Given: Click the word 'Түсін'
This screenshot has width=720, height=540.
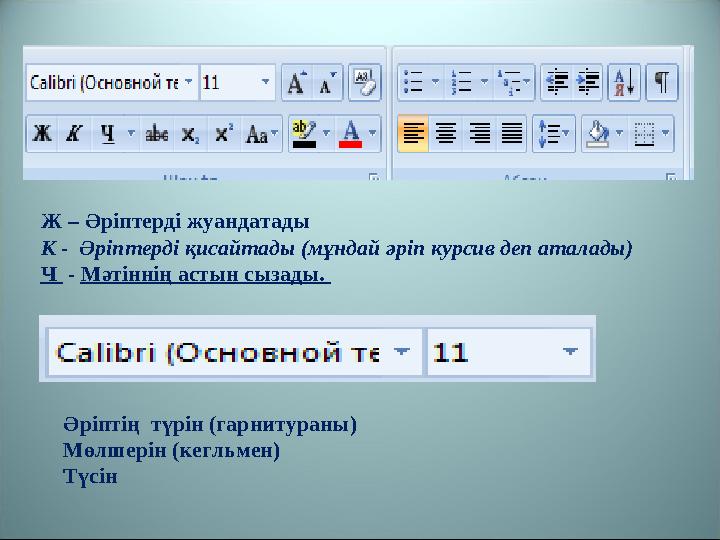Looking at the screenshot, I should click(90, 477).
